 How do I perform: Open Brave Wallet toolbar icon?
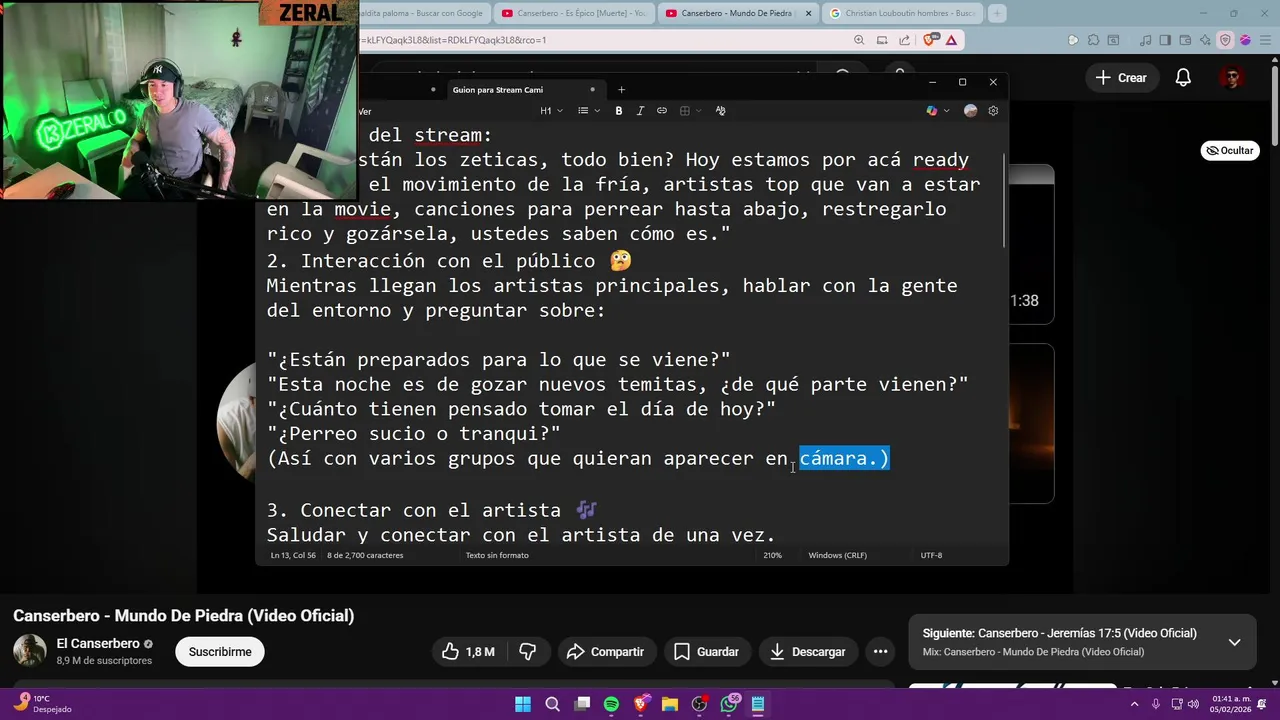[1186, 40]
